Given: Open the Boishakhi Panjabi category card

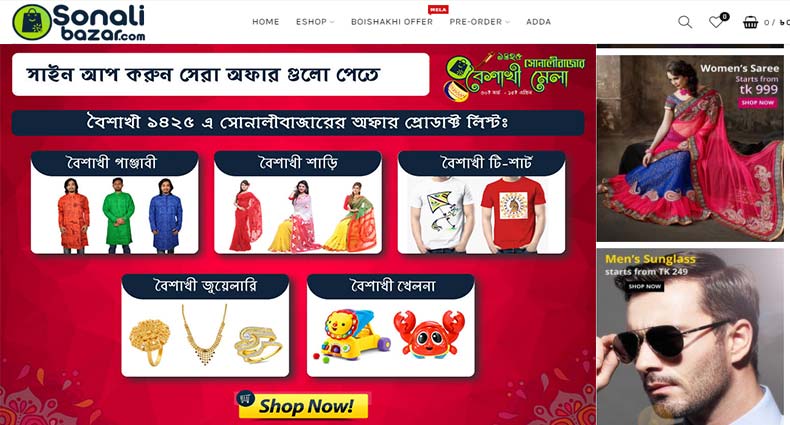Looking at the screenshot, I should [115, 202].
